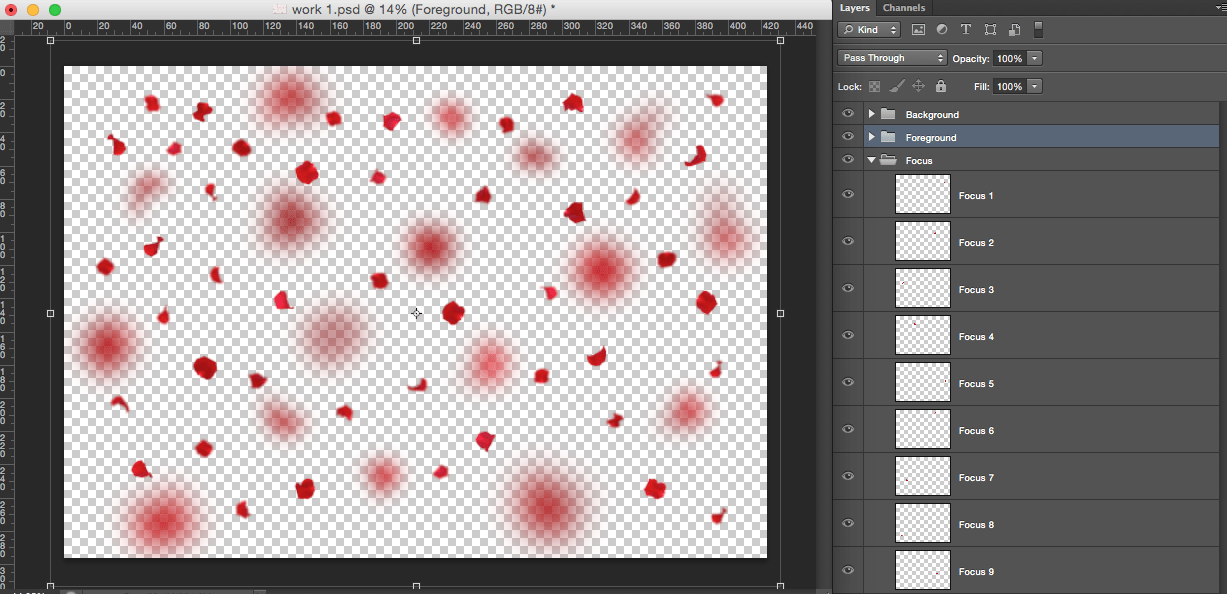This screenshot has height=594, width=1227.
Task: Open the Opacity slider dropdown arrow
Action: [1035, 58]
